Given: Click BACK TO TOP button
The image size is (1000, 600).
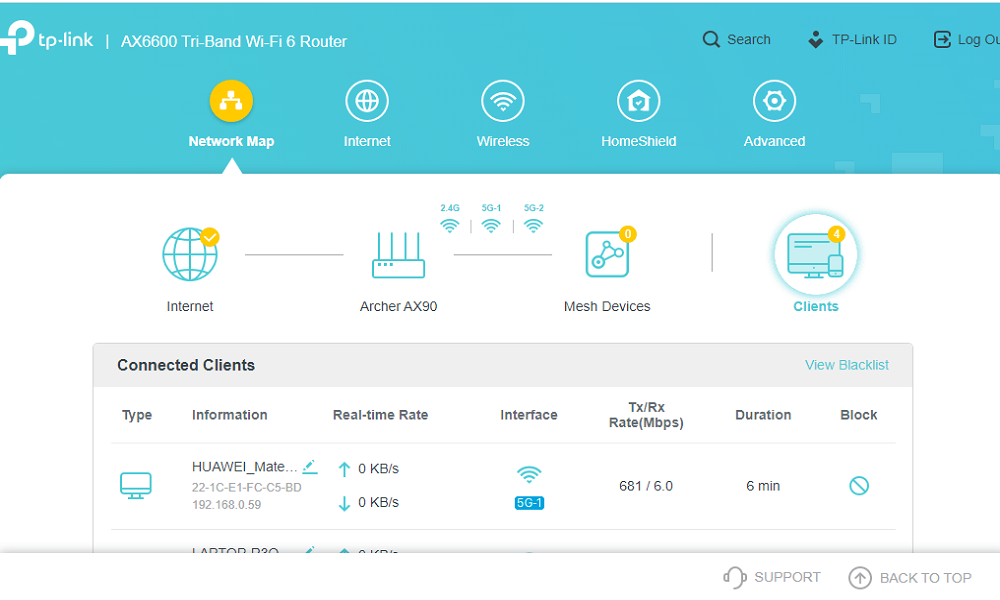Looking at the screenshot, I should (910, 578).
